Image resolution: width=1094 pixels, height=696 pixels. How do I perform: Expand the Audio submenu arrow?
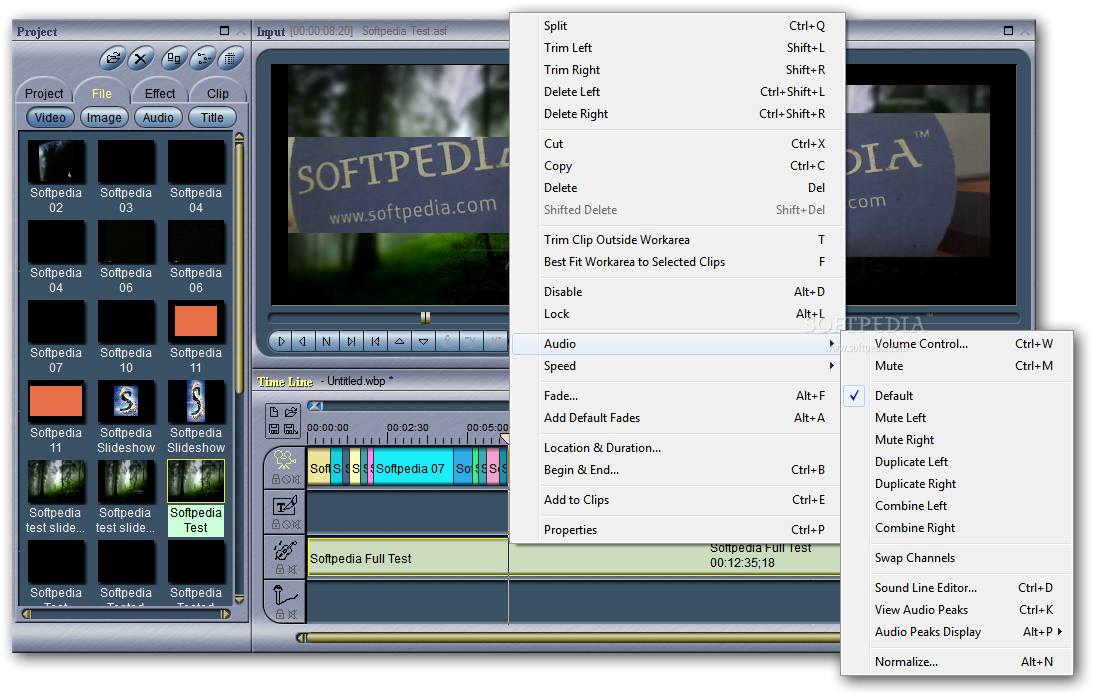click(x=831, y=344)
